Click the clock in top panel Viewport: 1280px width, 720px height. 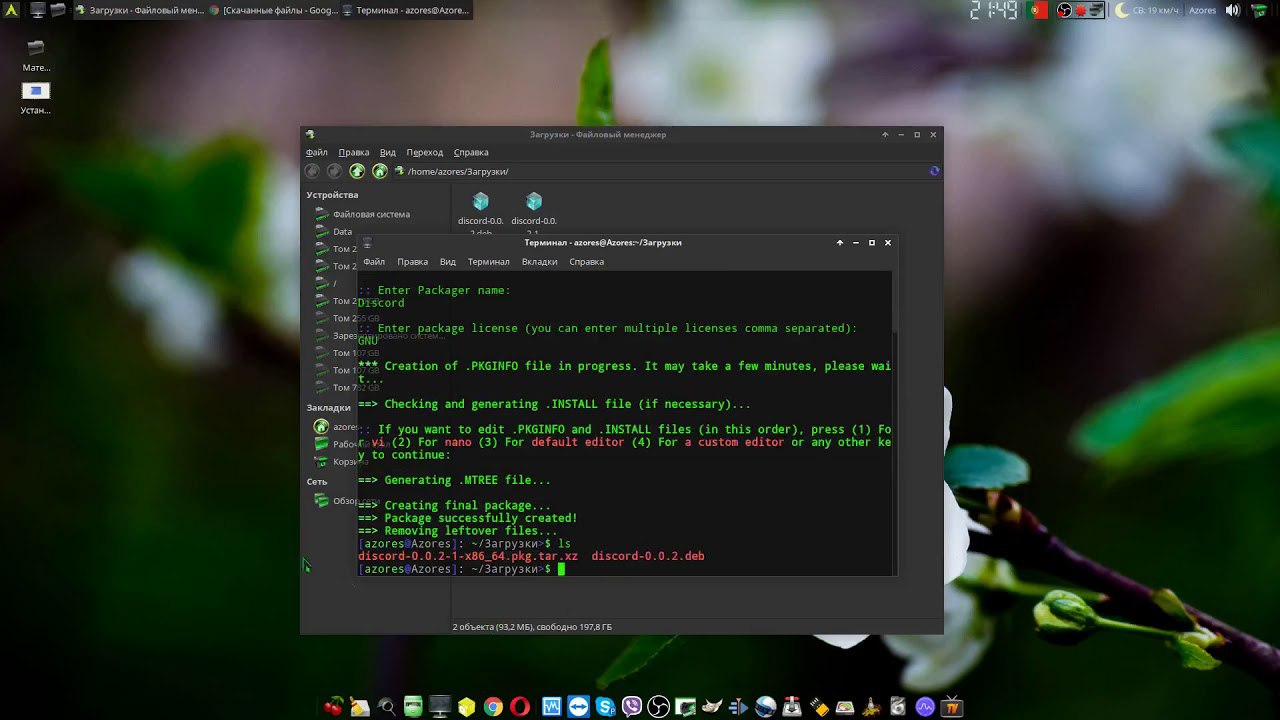coord(994,10)
